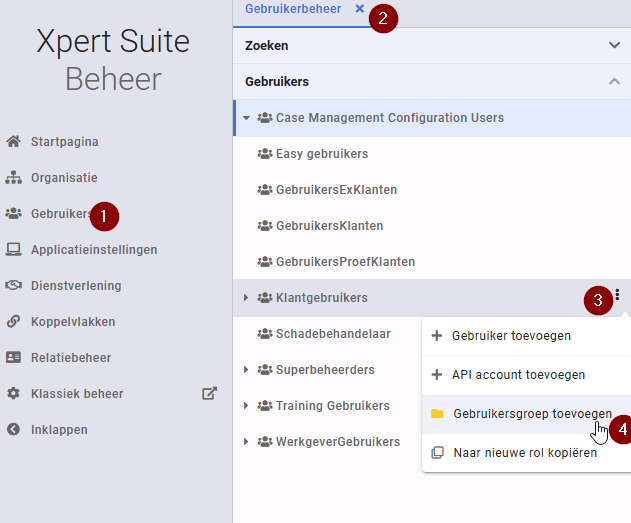
Task: Click the group icon of GebruikersKlanten
Action: coord(265,226)
